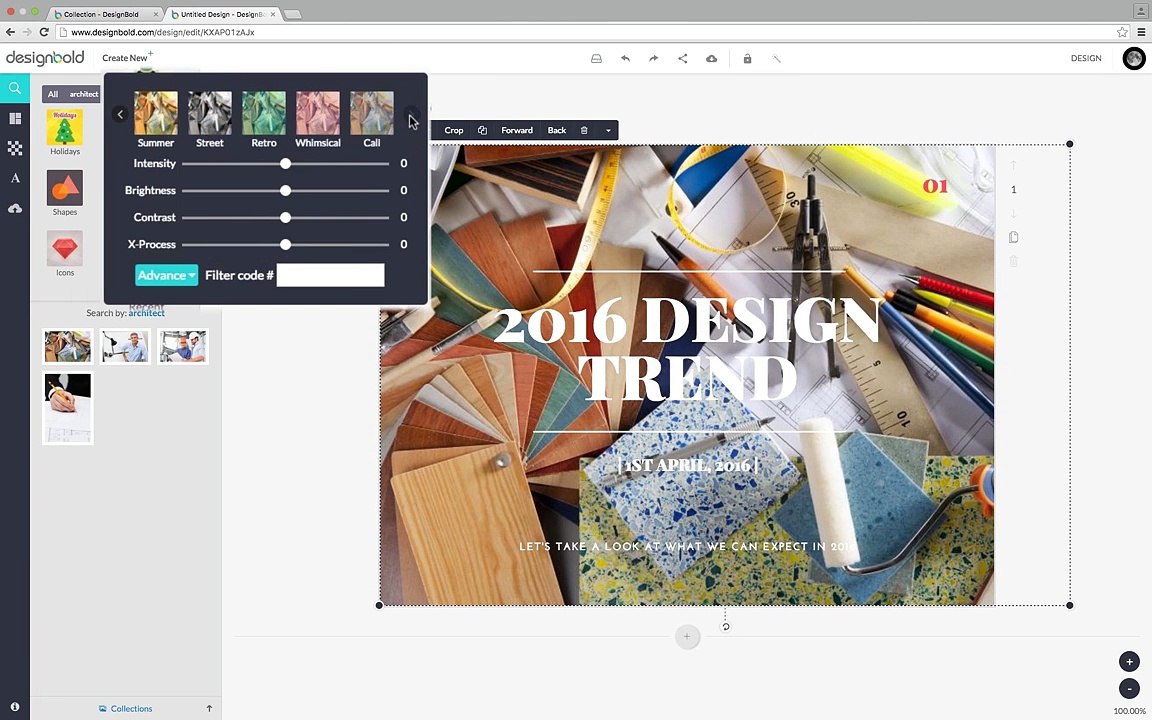This screenshot has width=1152, height=720.
Task: Adjust the Intensity slider handle
Action: coord(285,164)
